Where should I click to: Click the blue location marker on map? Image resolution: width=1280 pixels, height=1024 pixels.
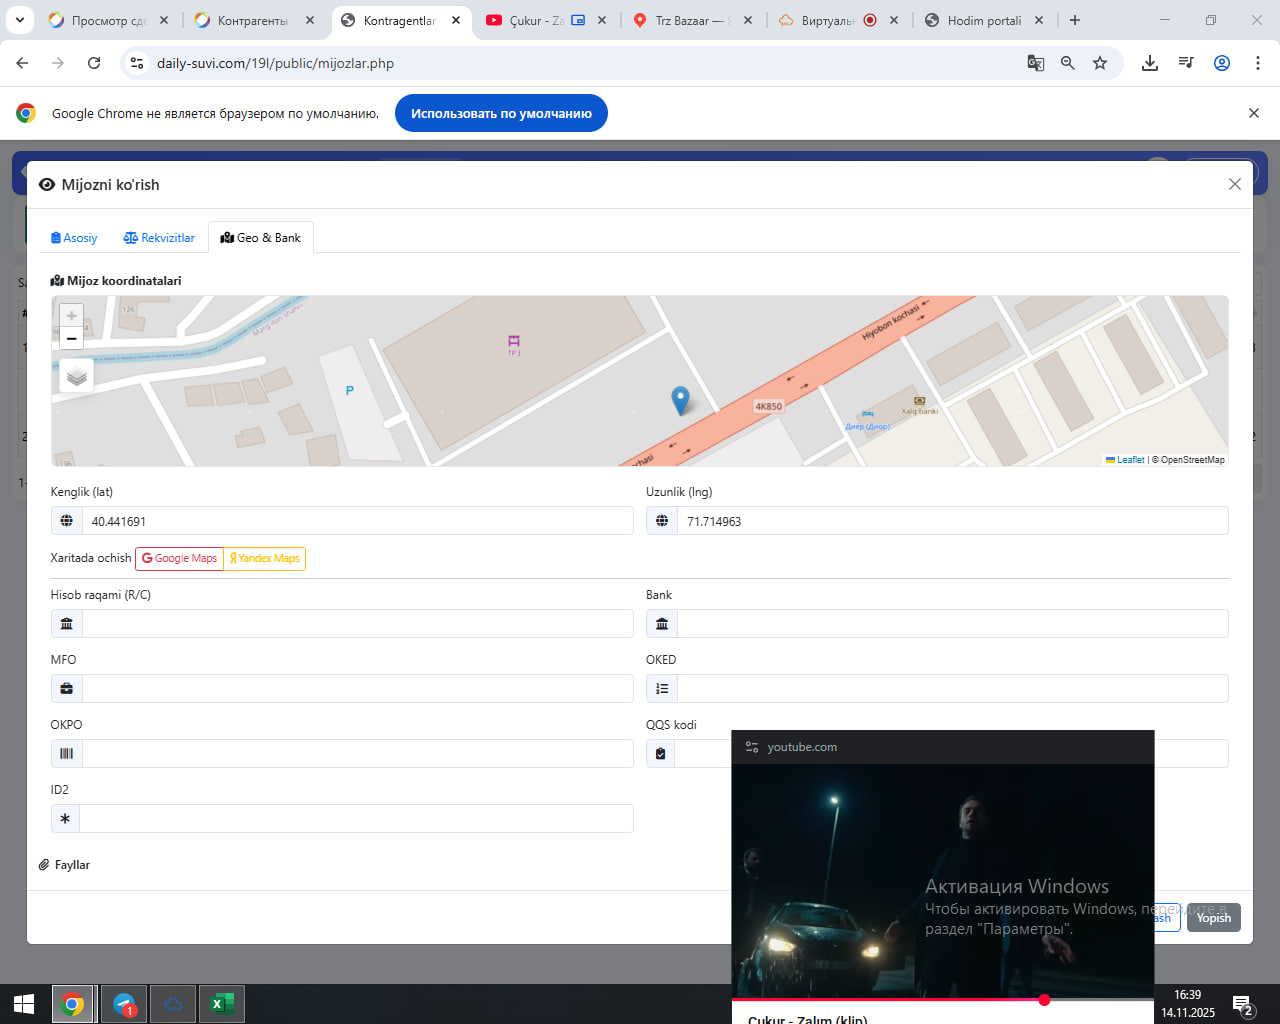click(x=680, y=400)
